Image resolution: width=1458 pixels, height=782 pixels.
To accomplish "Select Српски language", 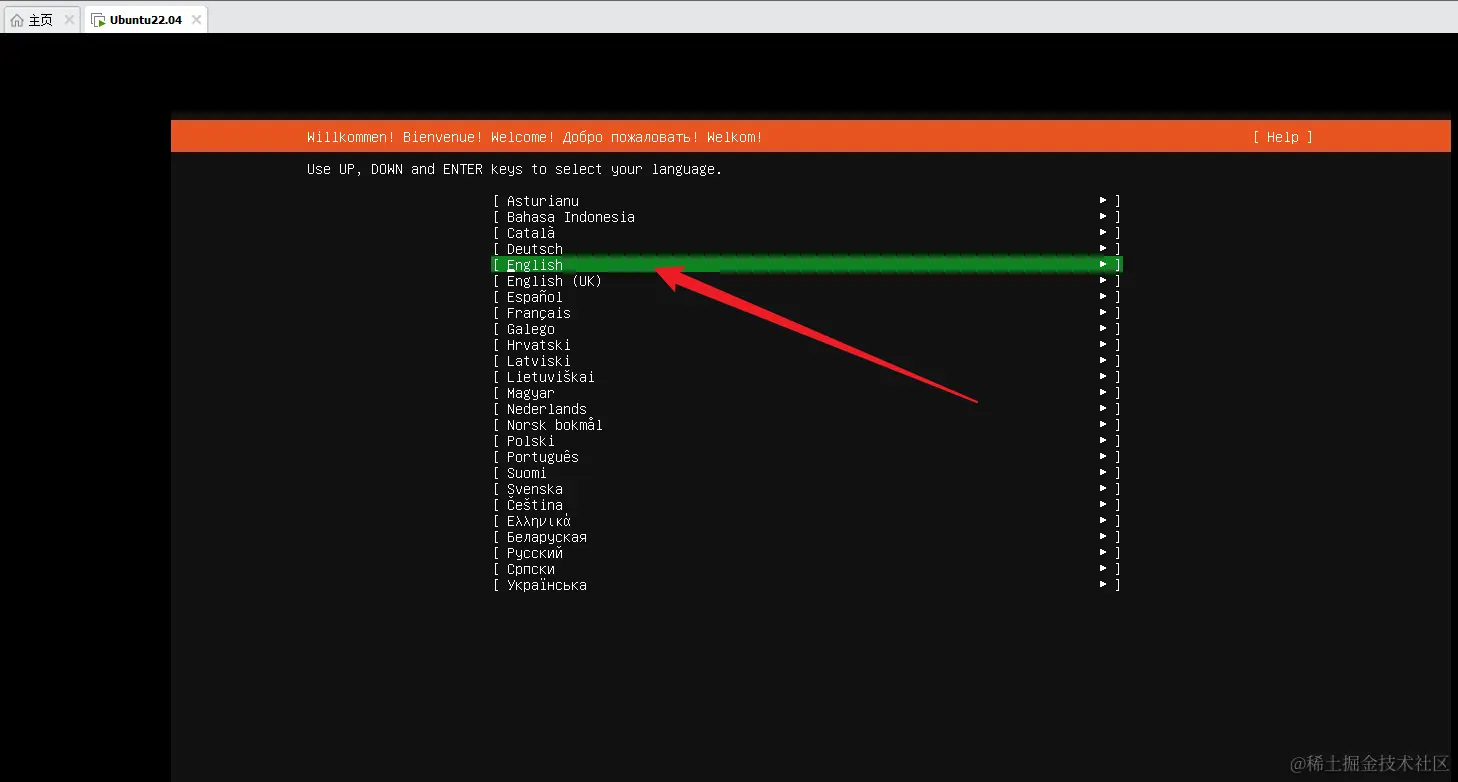I will click(807, 569).
